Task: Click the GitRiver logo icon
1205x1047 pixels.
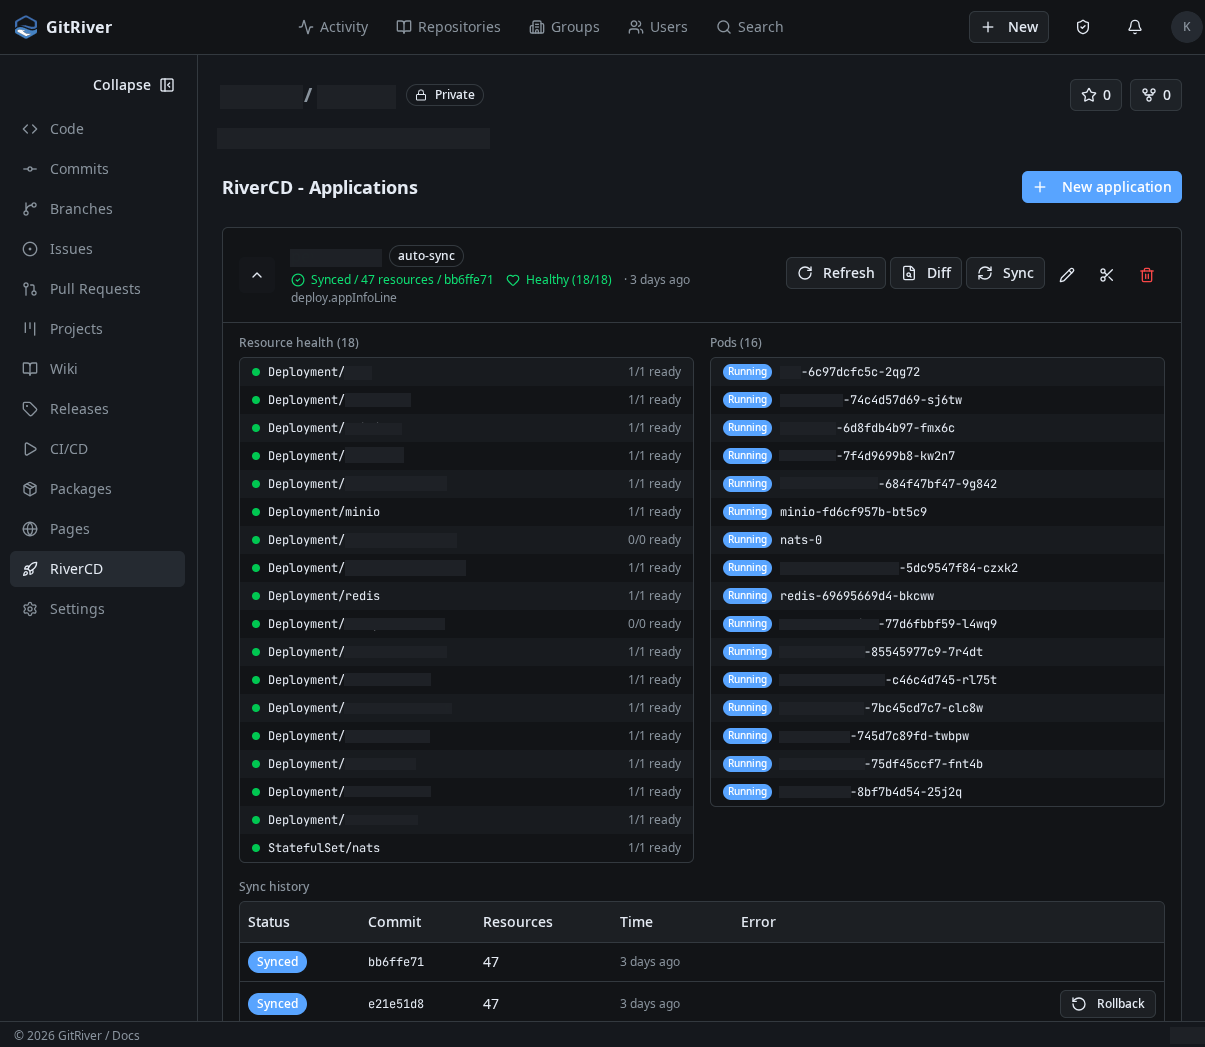Action: click(26, 27)
